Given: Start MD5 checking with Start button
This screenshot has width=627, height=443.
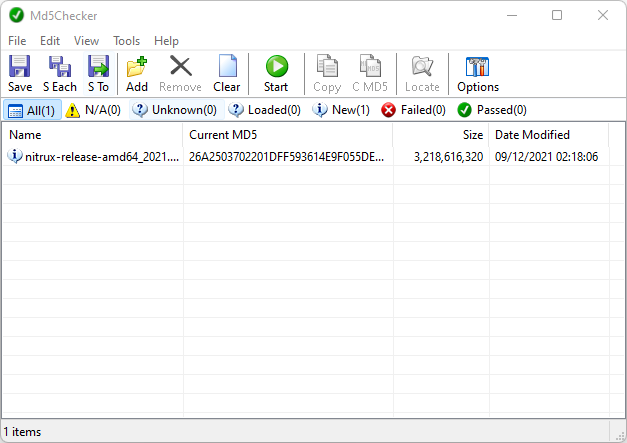Looking at the screenshot, I should coord(276,74).
